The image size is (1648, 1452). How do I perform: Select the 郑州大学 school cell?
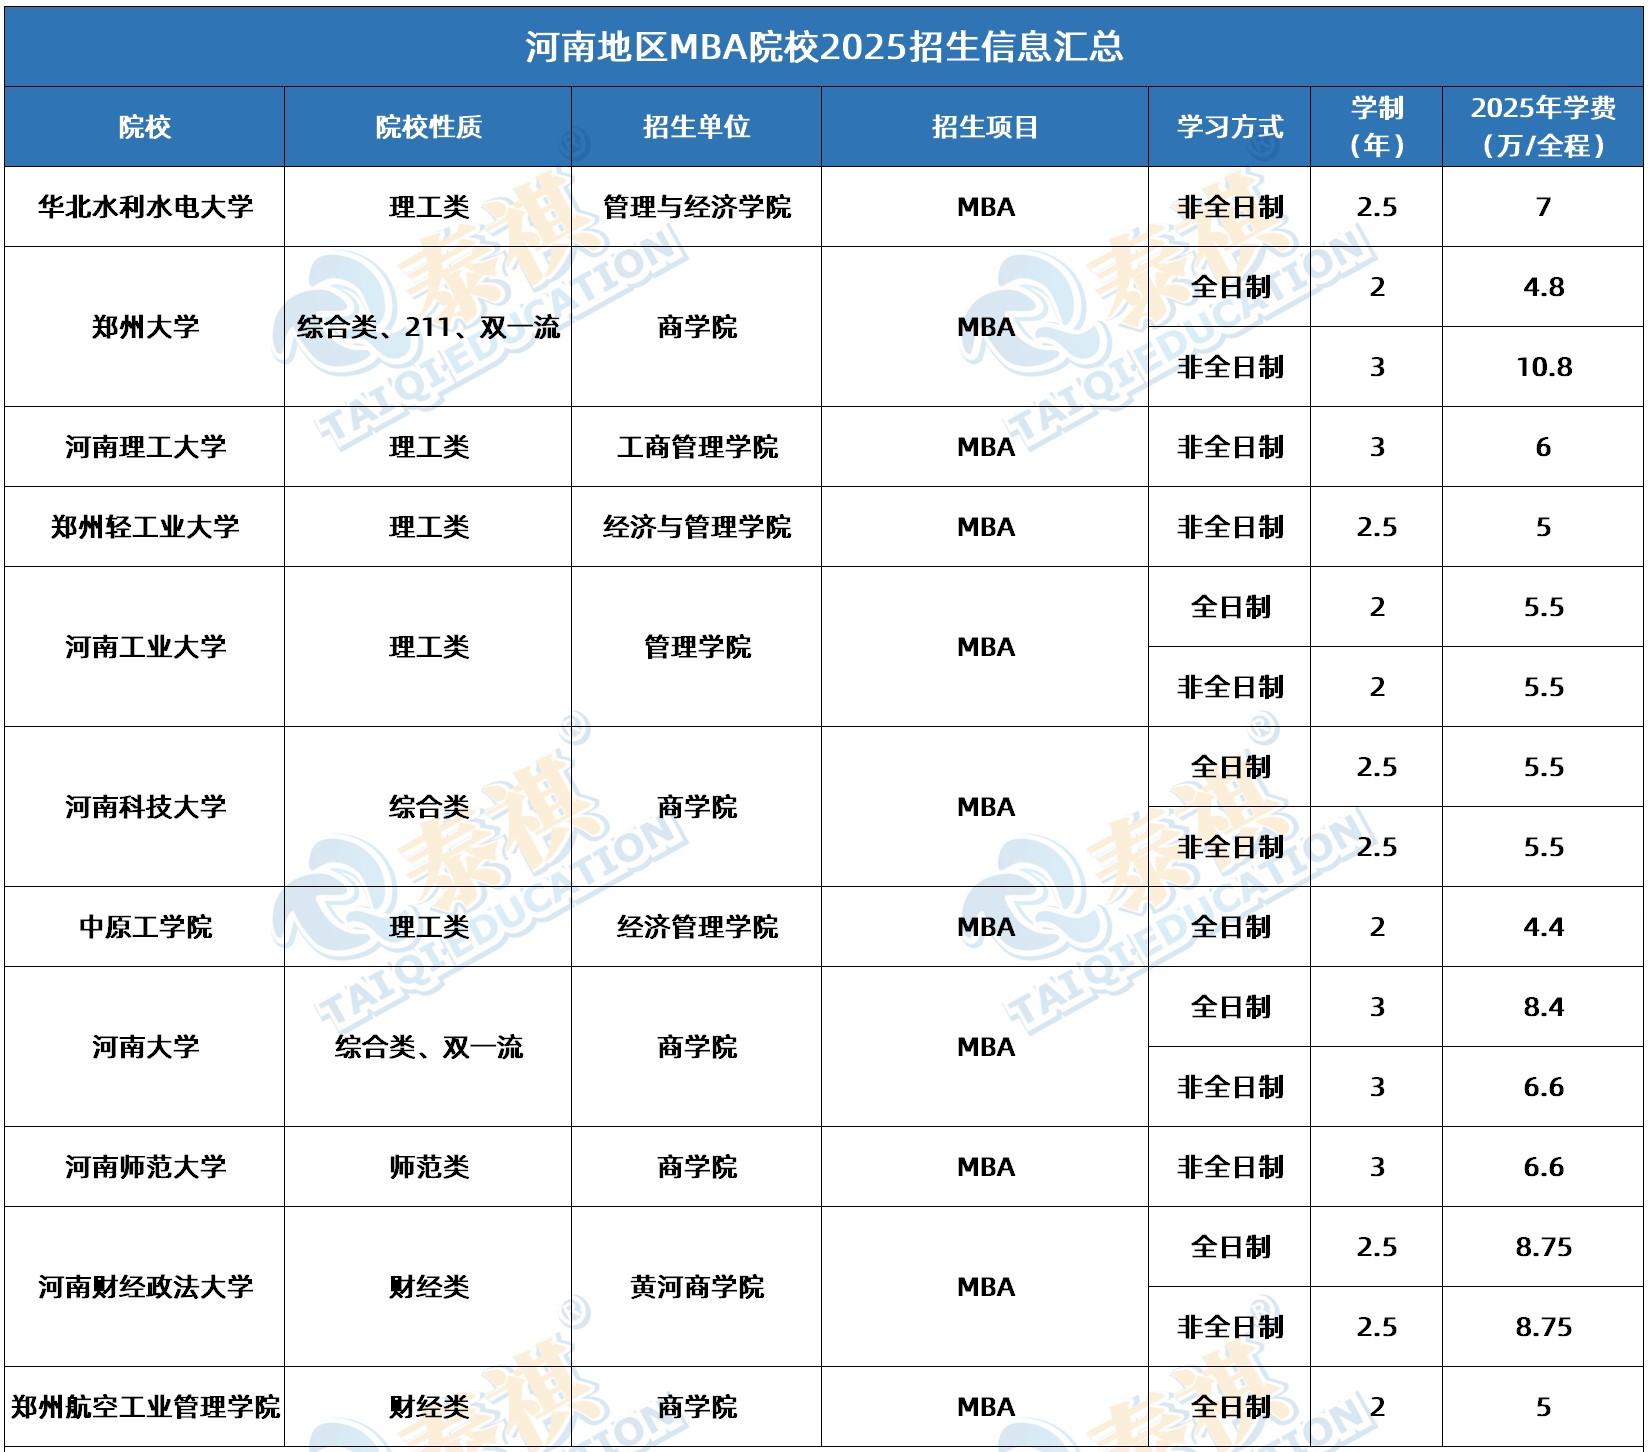(x=145, y=327)
